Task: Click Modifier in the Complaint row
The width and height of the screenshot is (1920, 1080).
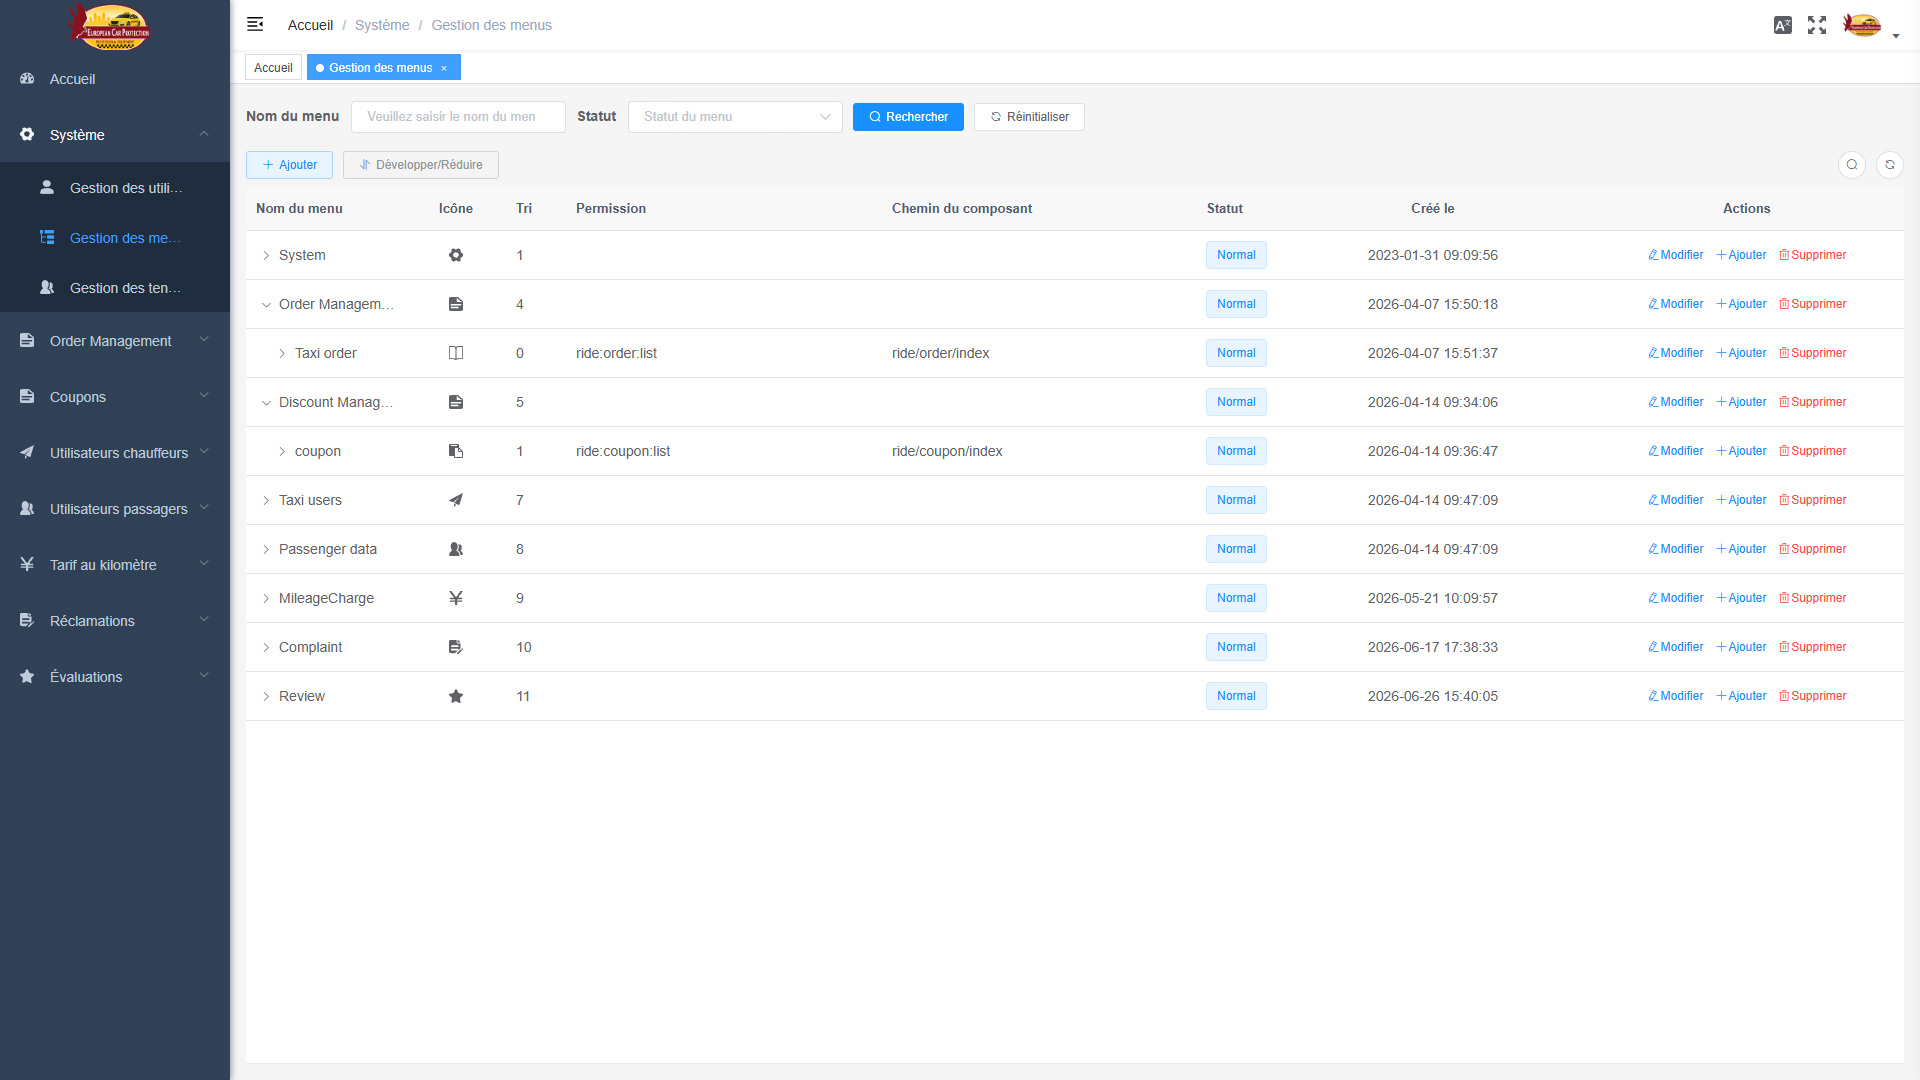Action: tap(1676, 647)
